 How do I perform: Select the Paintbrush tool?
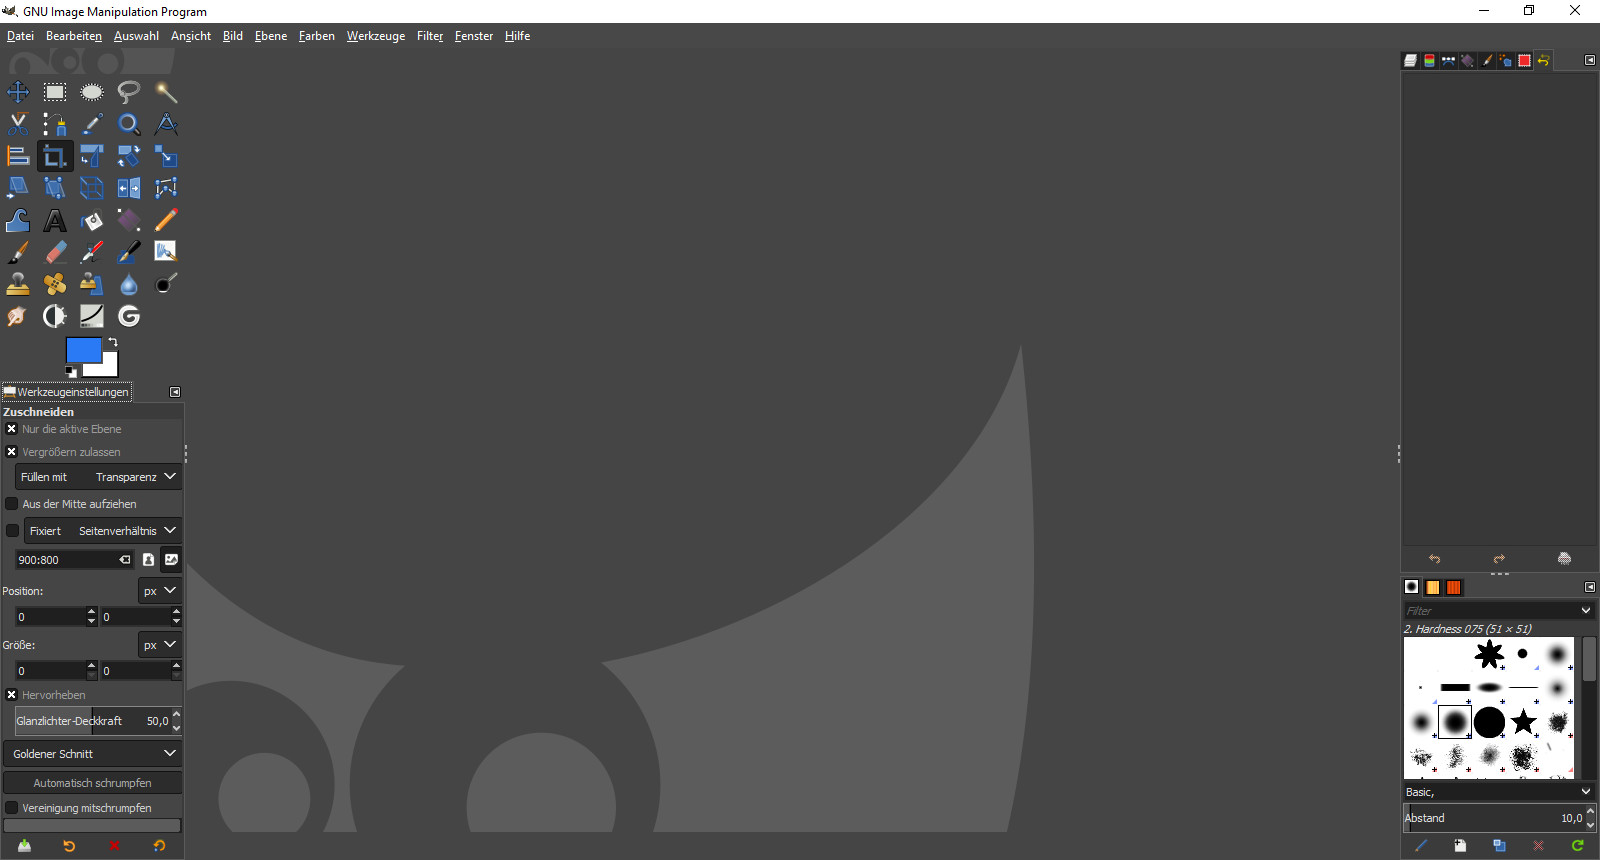pyautogui.click(x=18, y=252)
